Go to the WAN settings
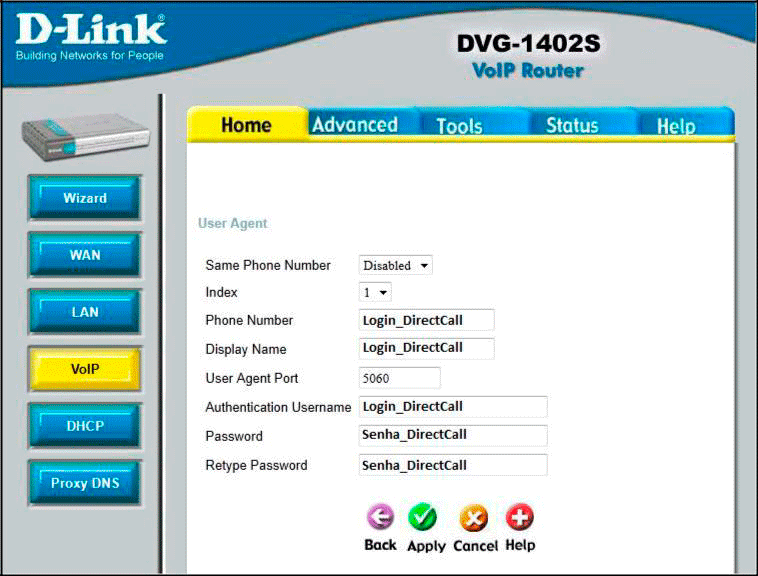The height and width of the screenshot is (576, 758). tap(85, 255)
